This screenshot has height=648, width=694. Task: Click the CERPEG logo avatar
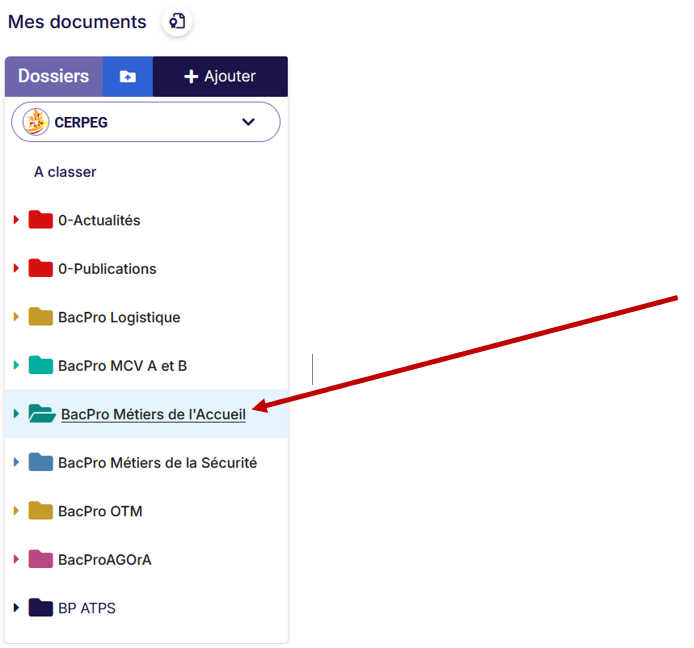click(x=36, y=122)
